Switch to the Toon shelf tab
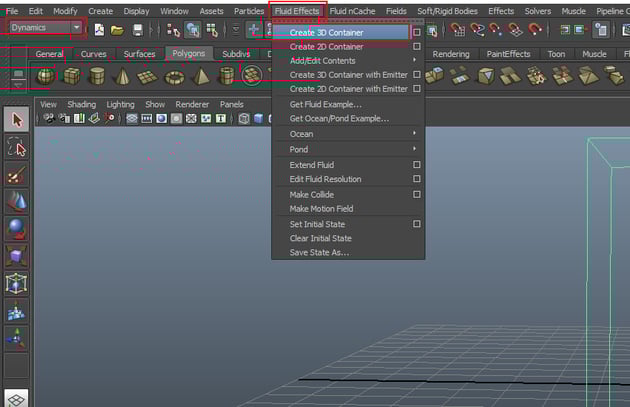The height and width of the screenshot is (407, 630). point(556,54)
